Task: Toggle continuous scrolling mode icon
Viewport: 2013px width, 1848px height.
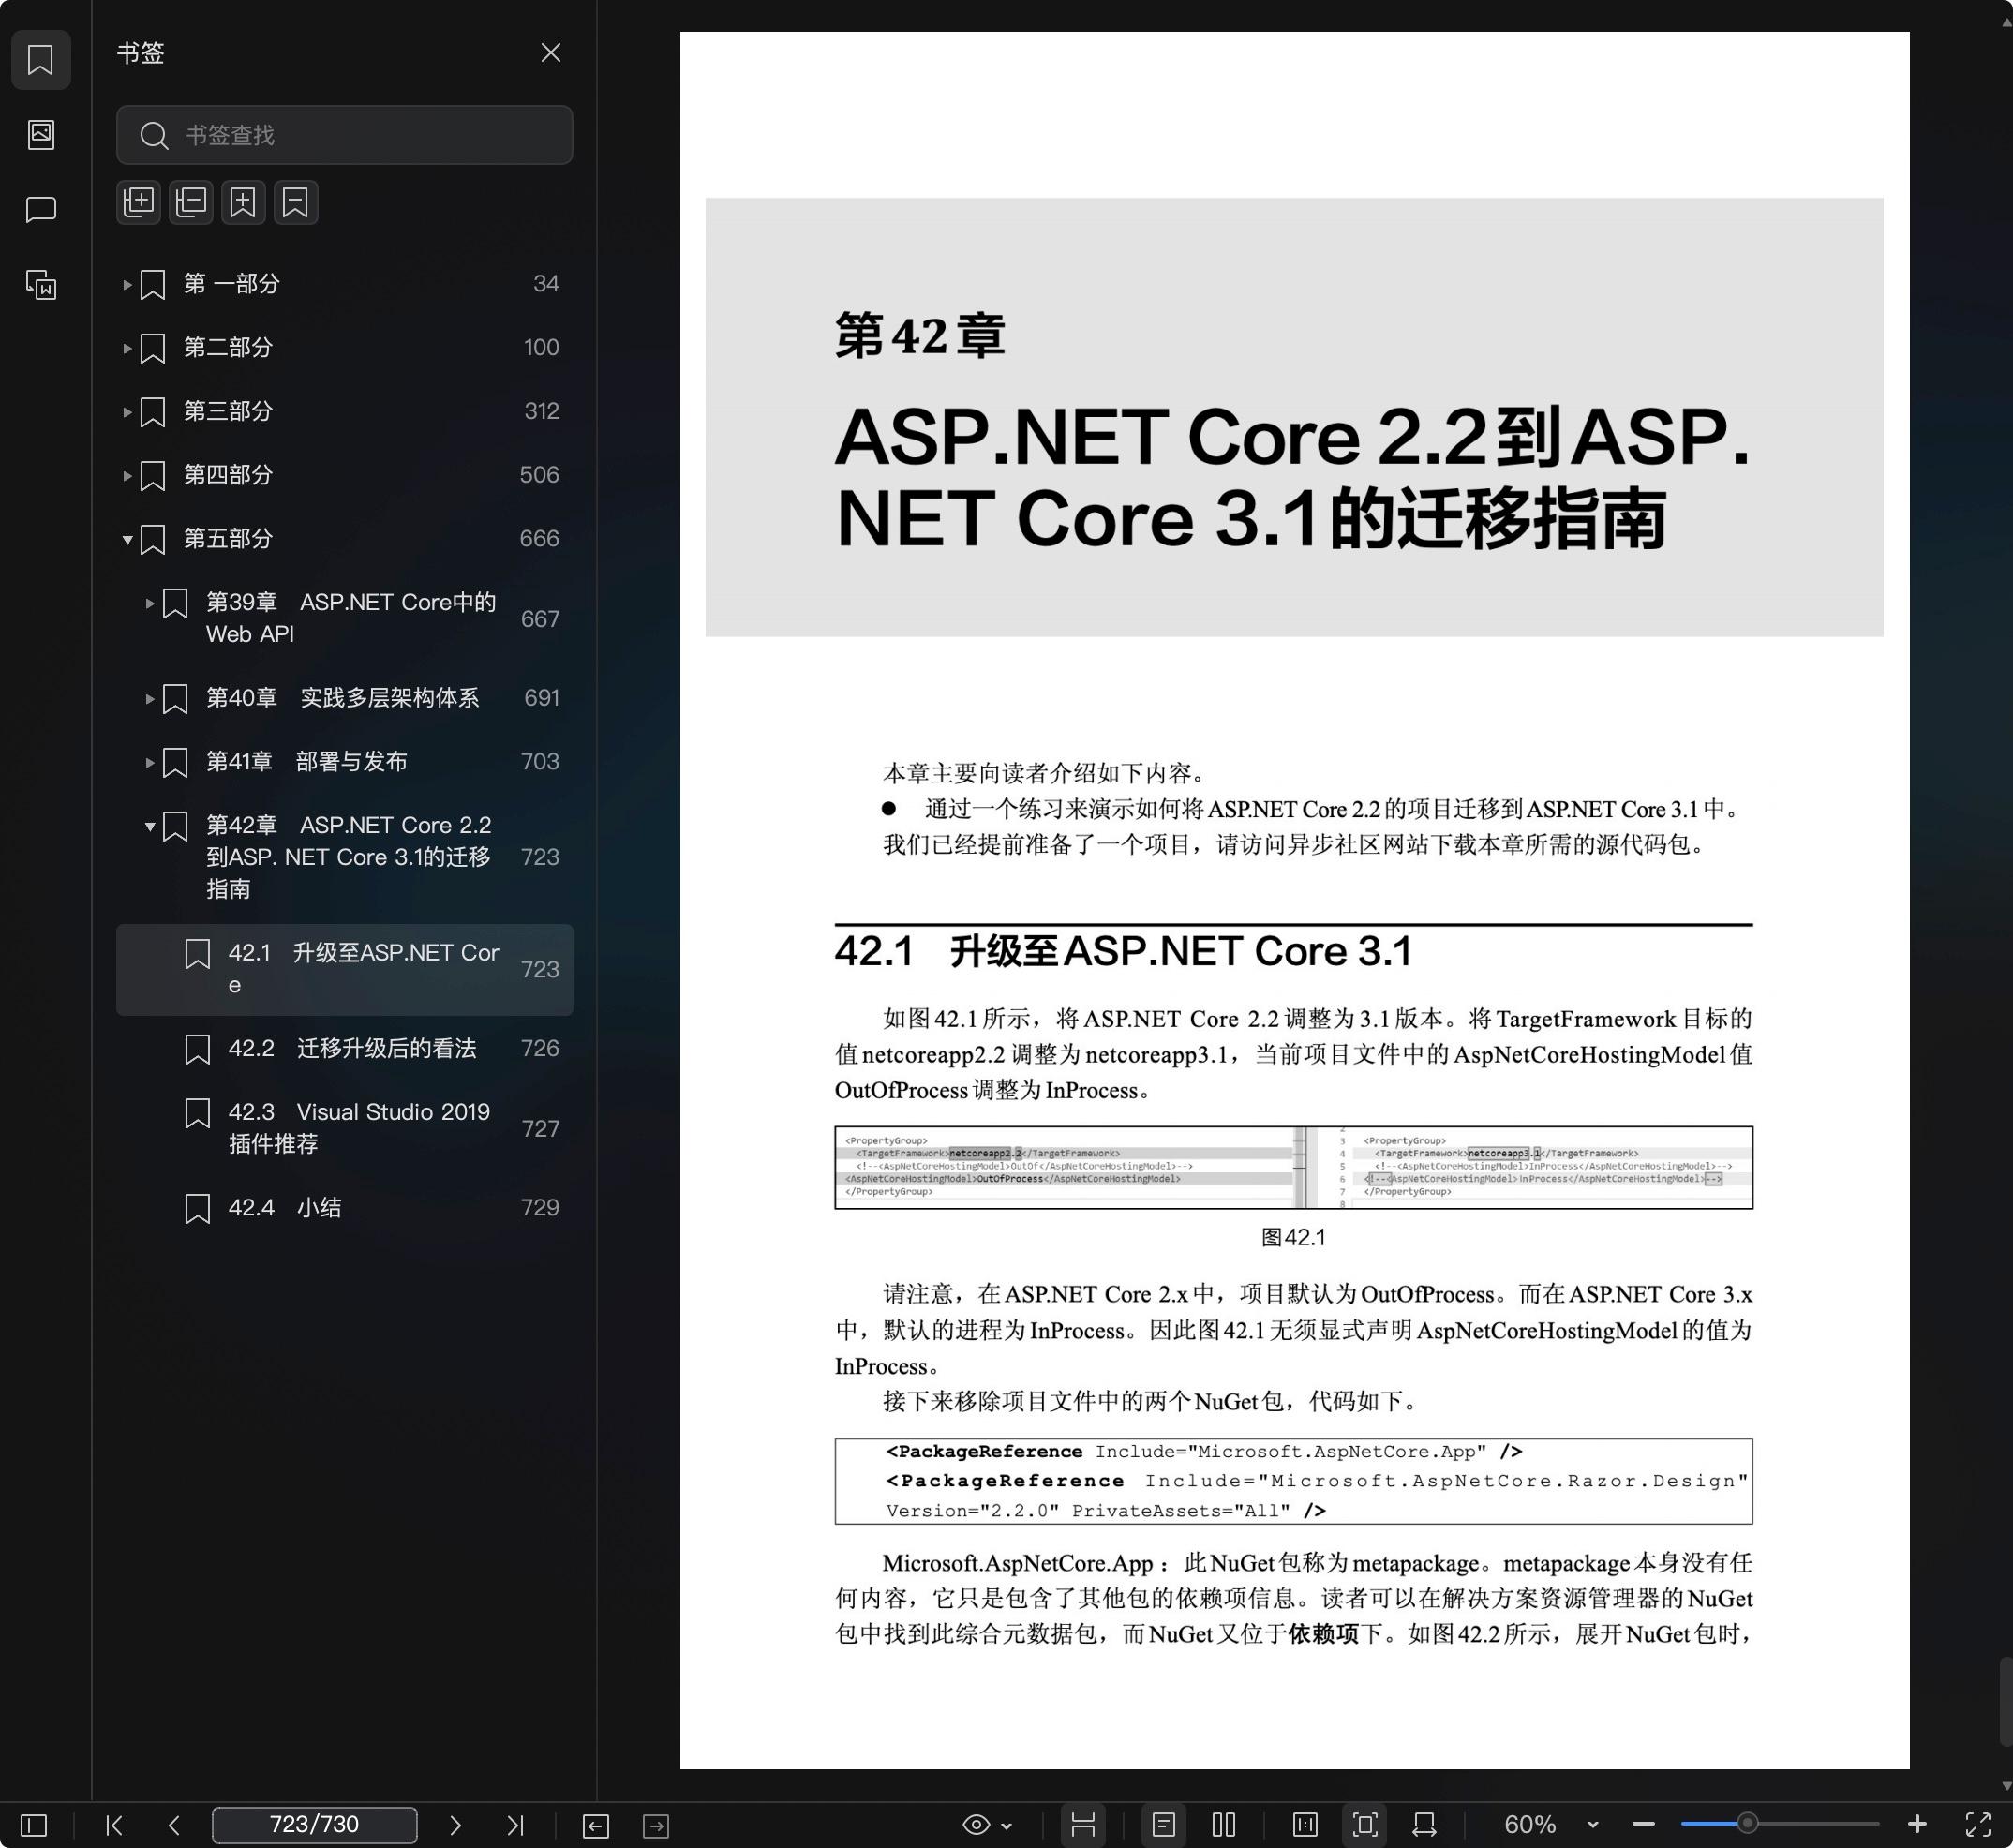Action: pyautogui.click(x=1083, y=1825)
